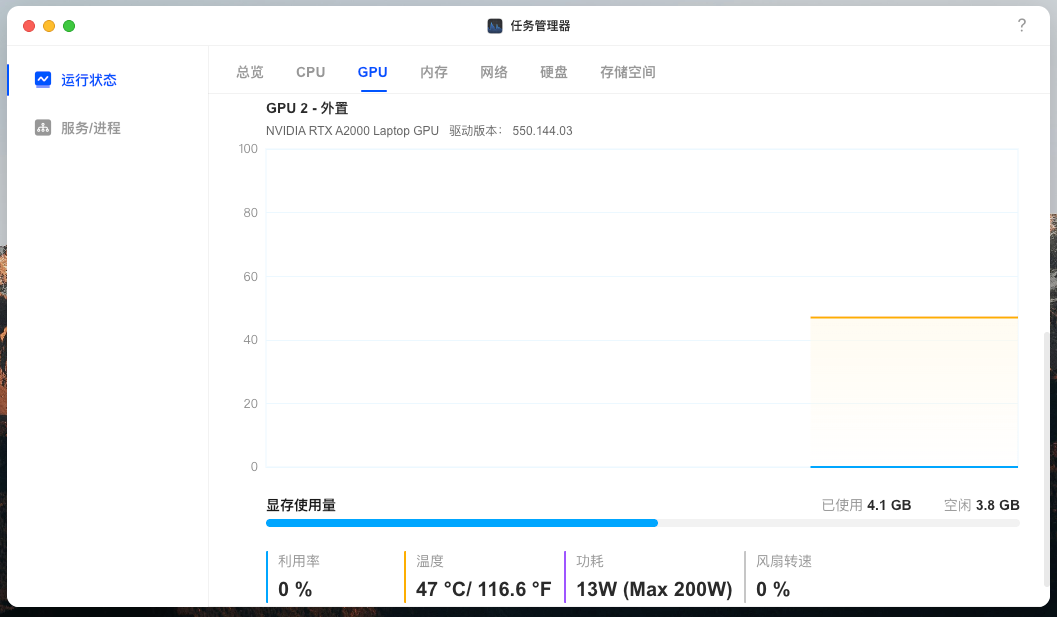Open help via the question mark icon
The width and height of the screenshot is (1057, 617).
[1021, 26]
